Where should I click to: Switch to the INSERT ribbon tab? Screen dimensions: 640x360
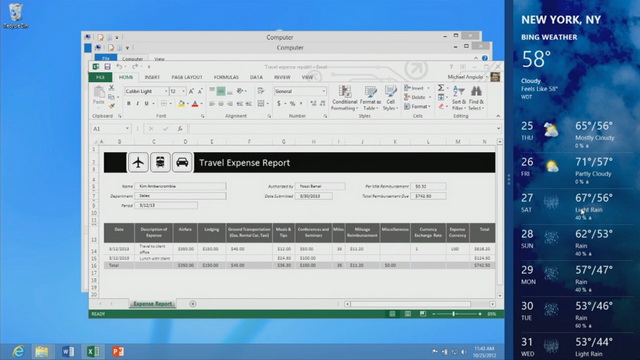tap(152, 77)
